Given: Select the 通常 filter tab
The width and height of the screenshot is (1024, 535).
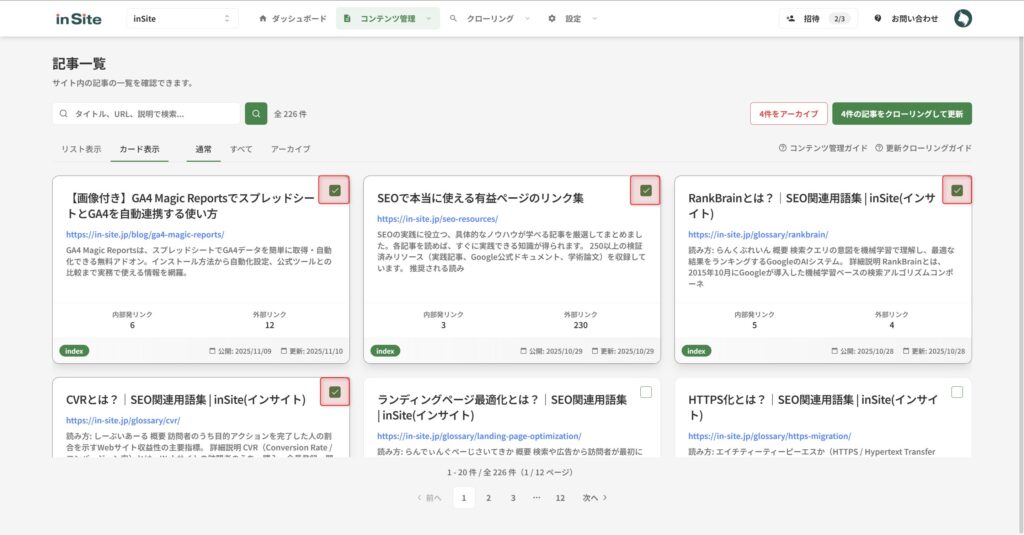Looking at the screenshot, I should [x=203, y=149].
